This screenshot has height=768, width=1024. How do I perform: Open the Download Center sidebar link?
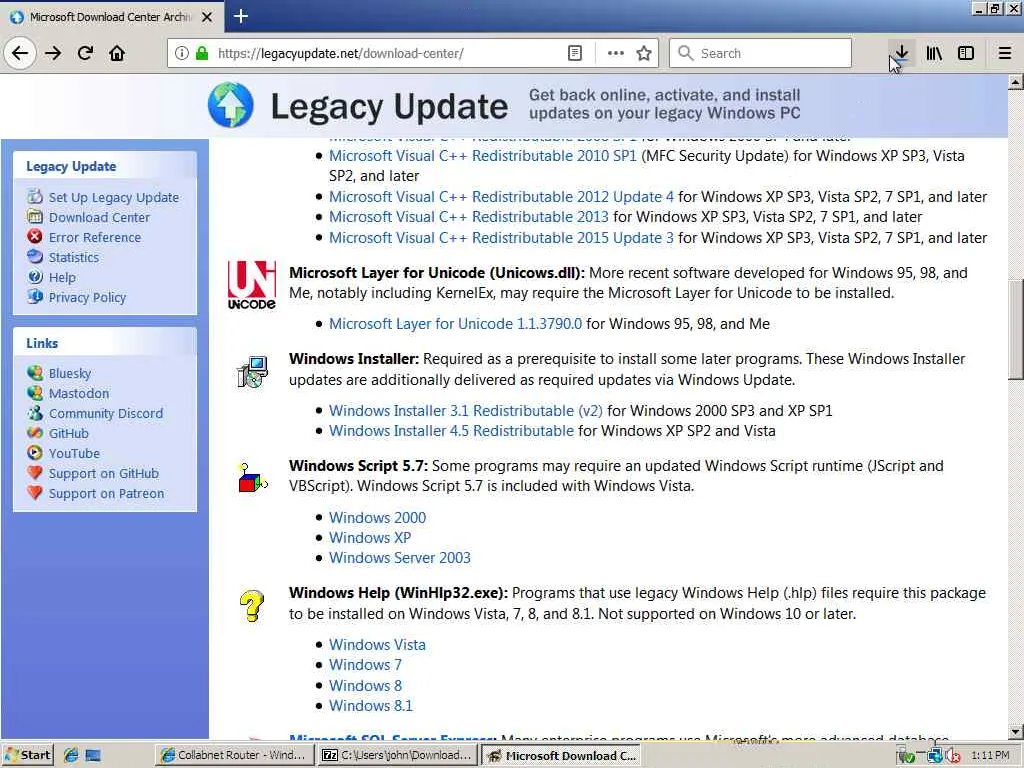click(x=99, y=217)
